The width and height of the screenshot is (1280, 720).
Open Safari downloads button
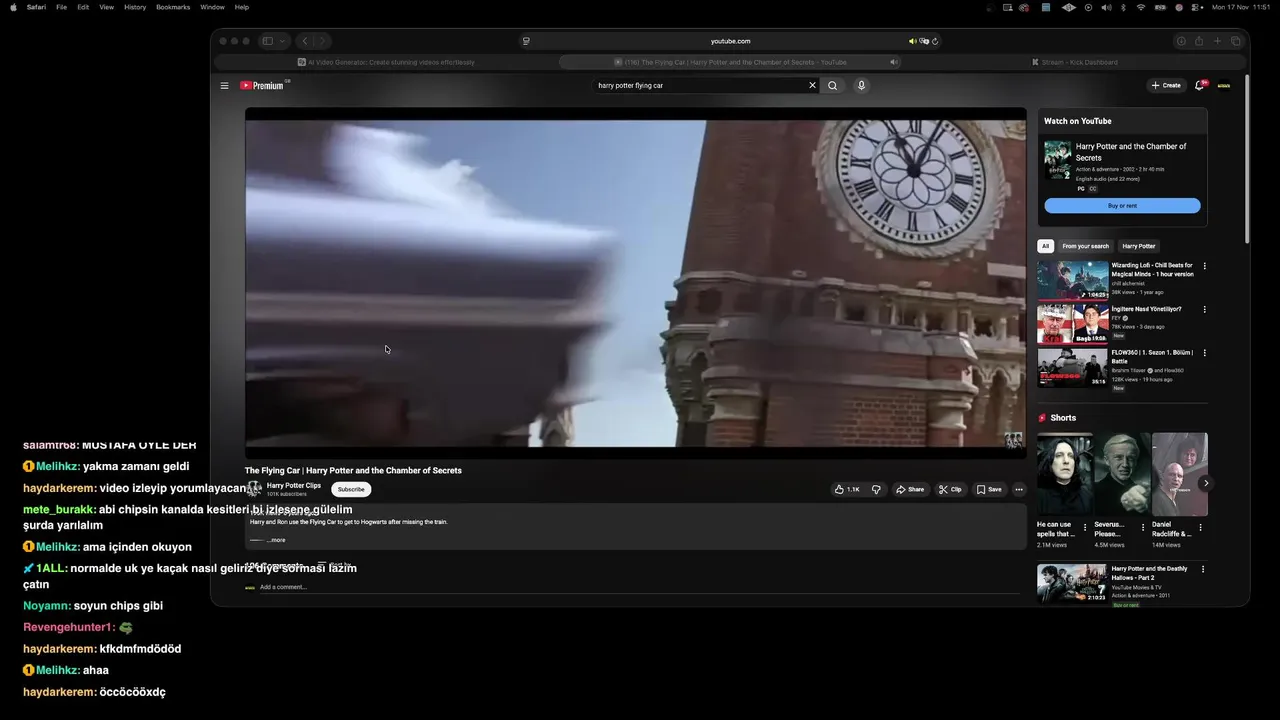(x=1181, y=41)
